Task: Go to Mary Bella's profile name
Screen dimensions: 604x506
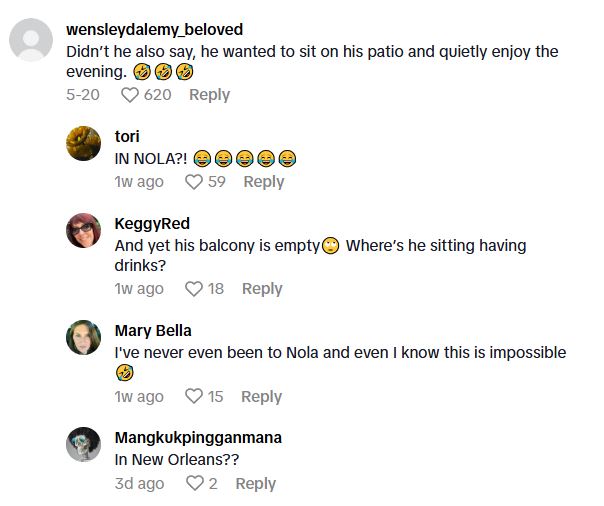Action: 153,331
